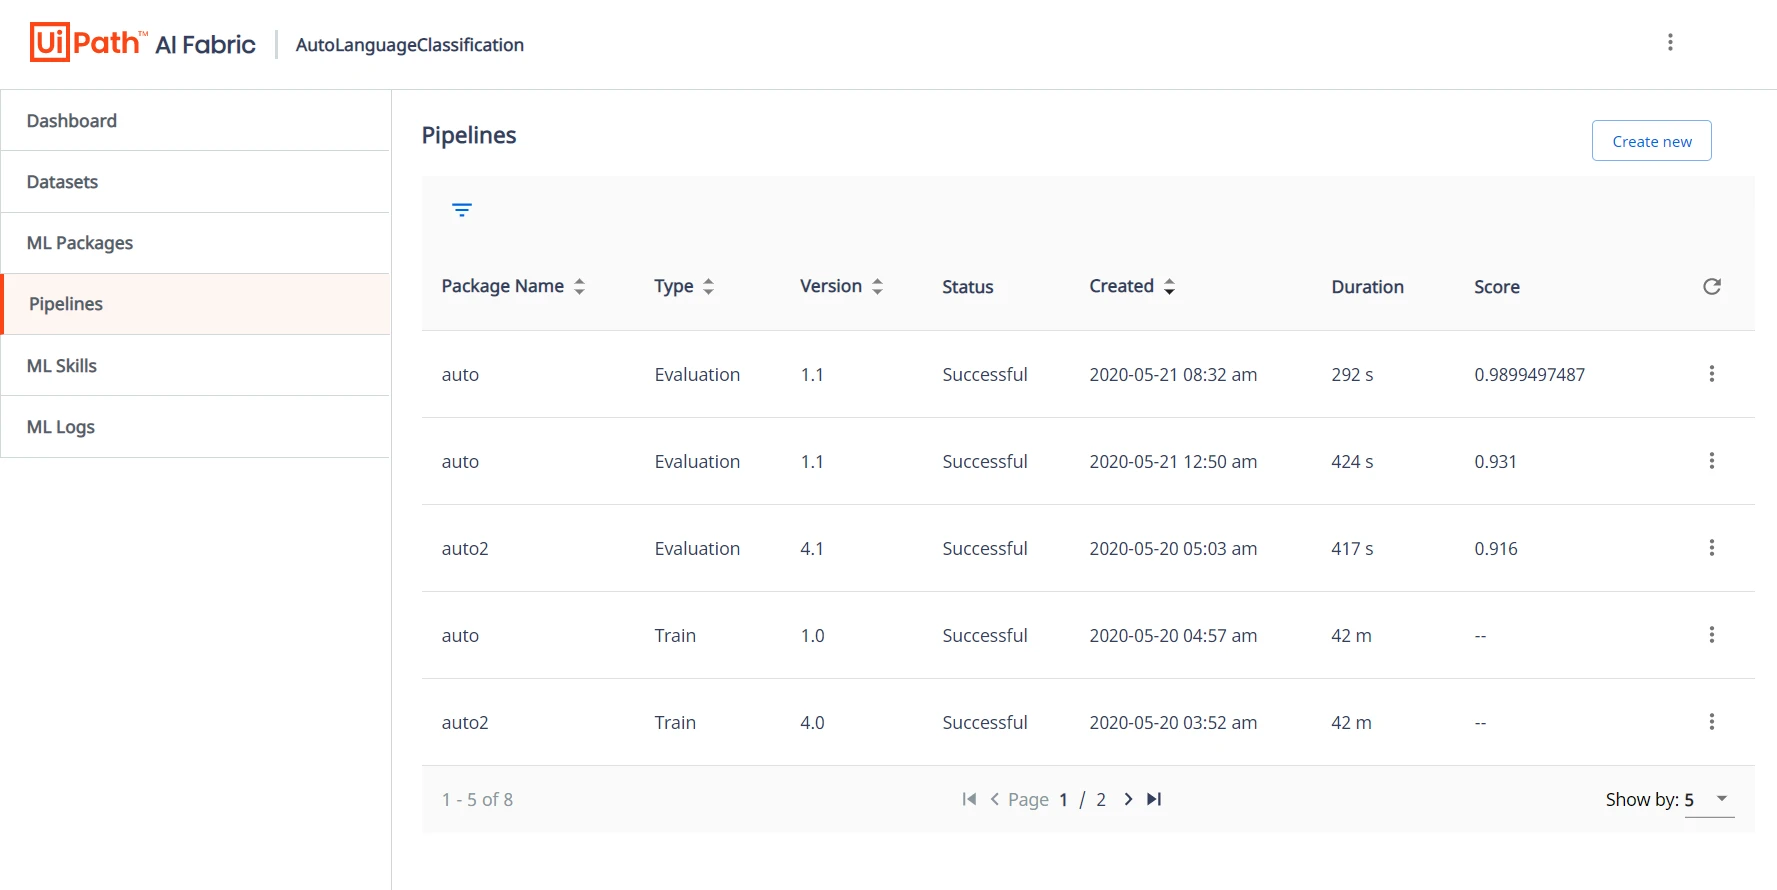Go to first page of results
1777x890 pixels.
pos(969,799)
